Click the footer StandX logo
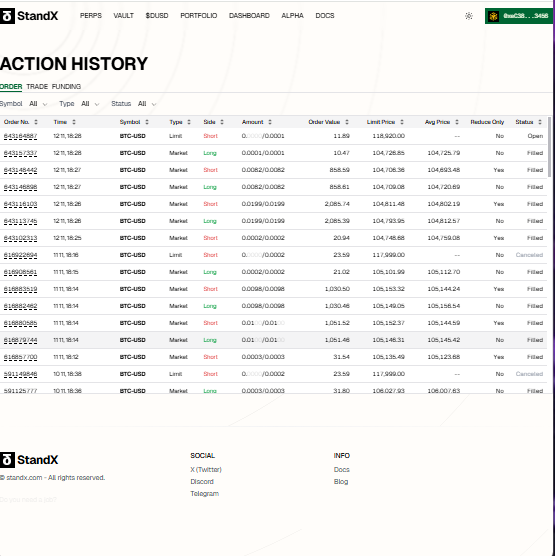Viewport: 555px width, 556px height. point(29,460)
